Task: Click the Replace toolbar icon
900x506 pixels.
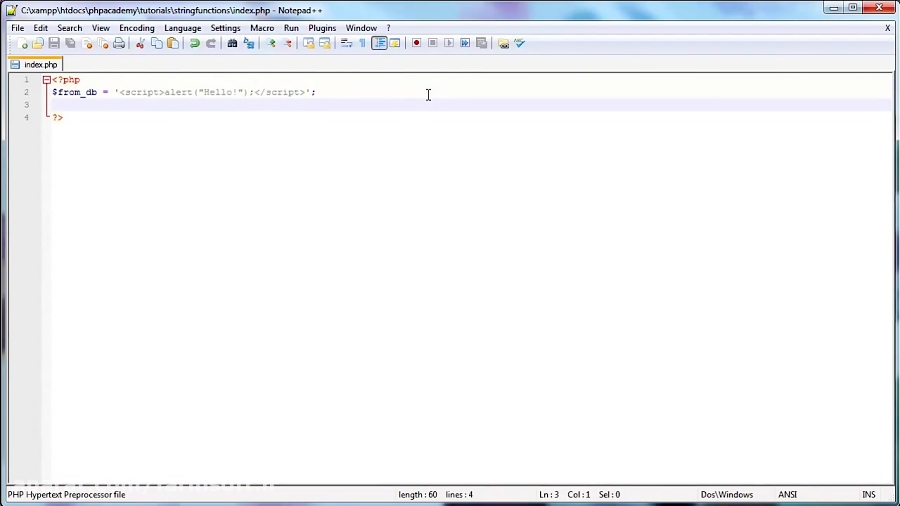Action: click(x=249, y=44)
